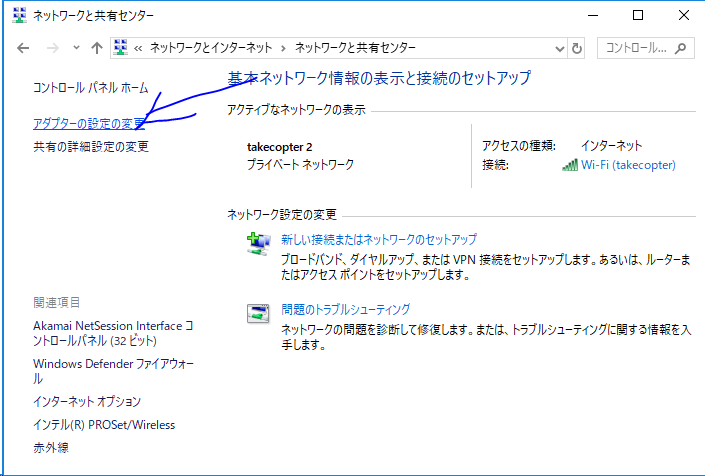Open アダプターの設定の変更 link
705x476 pixels.
tap(89, 124)
